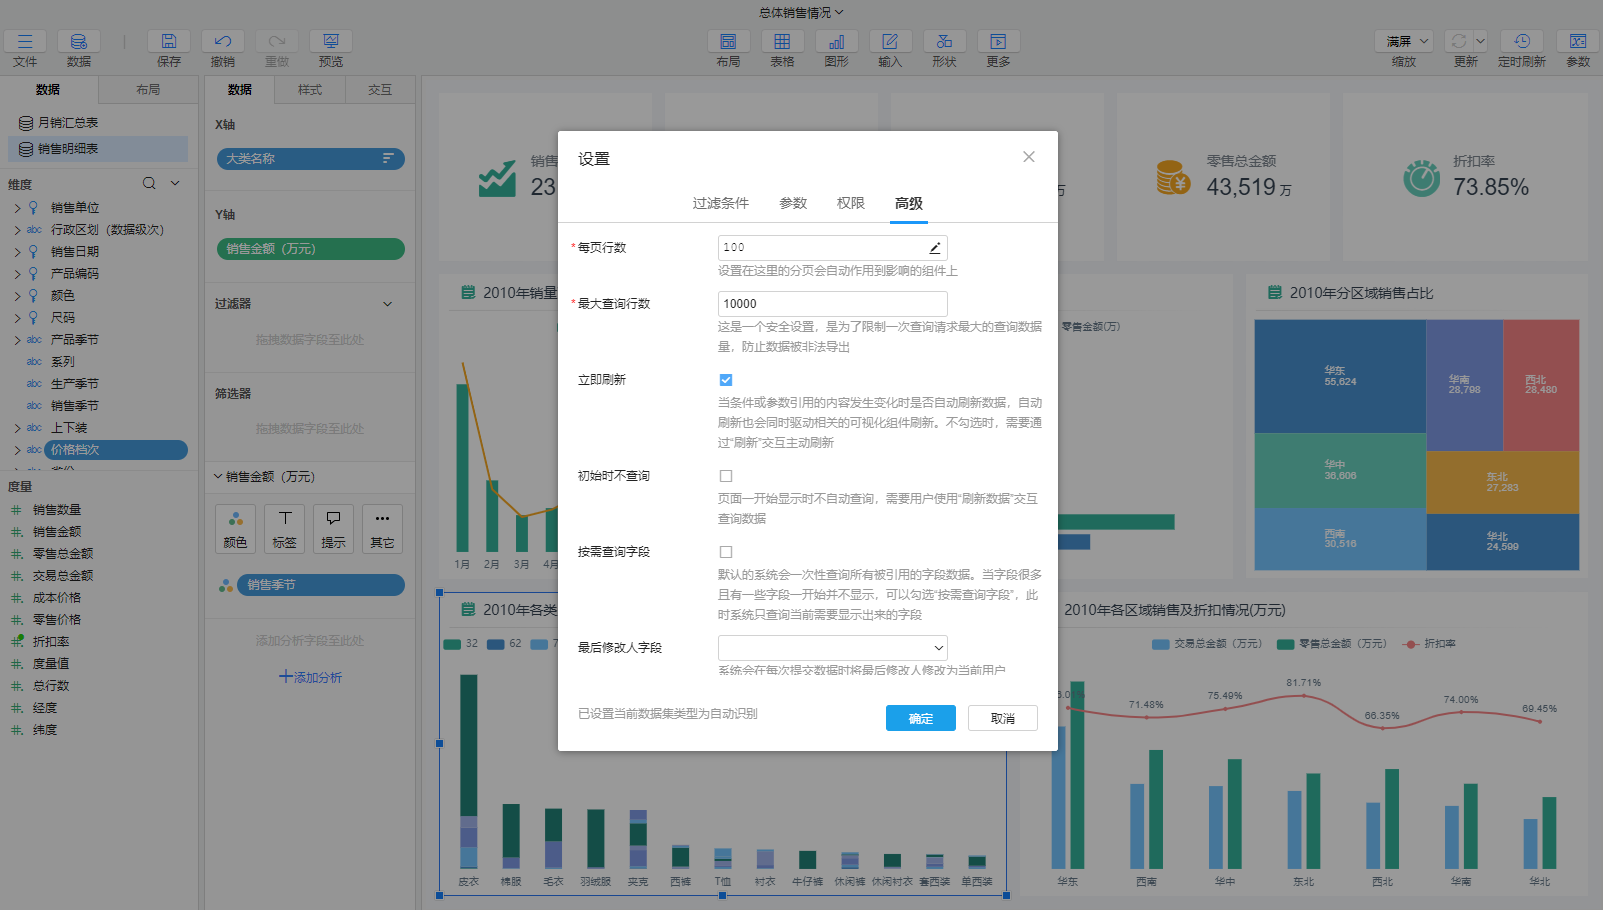Viewport: 1603px width, 910px height.
Task: Check the 按需查询字段 checkbox
Action: pyautogui.click(x=725, y=551)
